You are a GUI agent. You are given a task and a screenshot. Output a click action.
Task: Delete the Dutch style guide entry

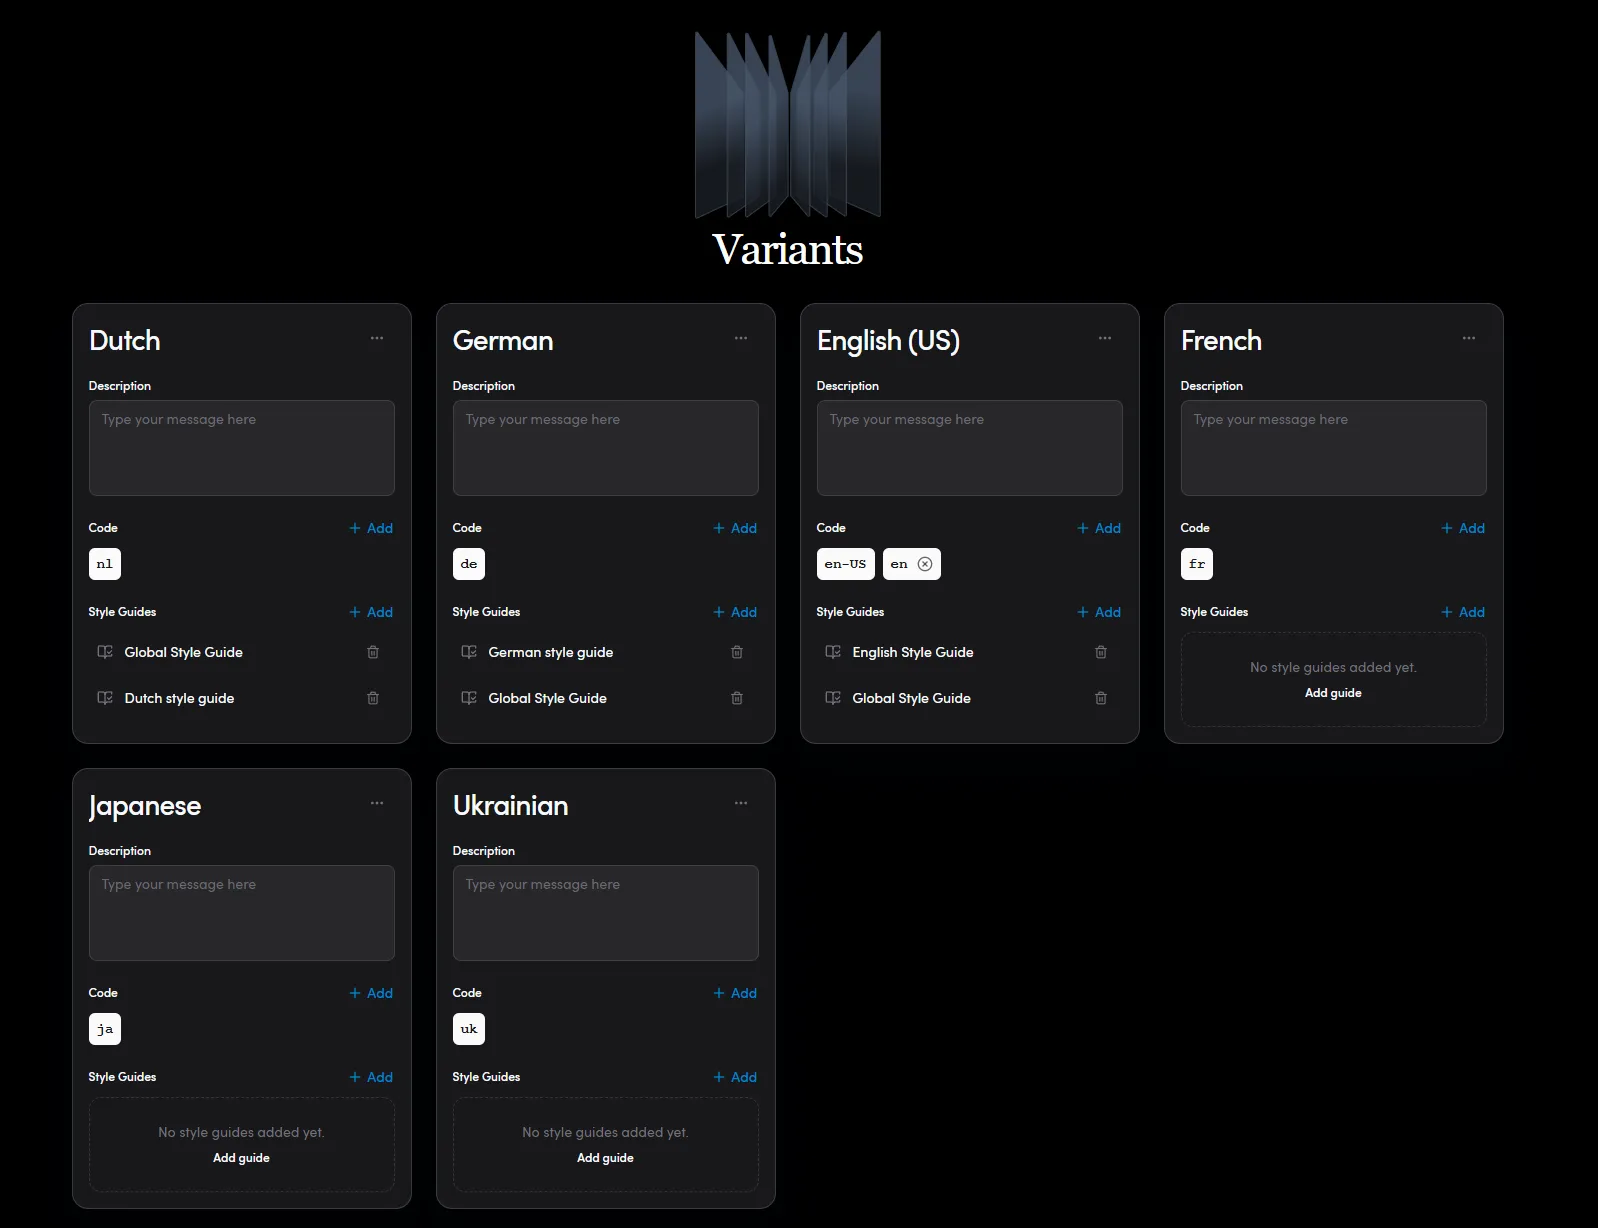coord(373,698)
